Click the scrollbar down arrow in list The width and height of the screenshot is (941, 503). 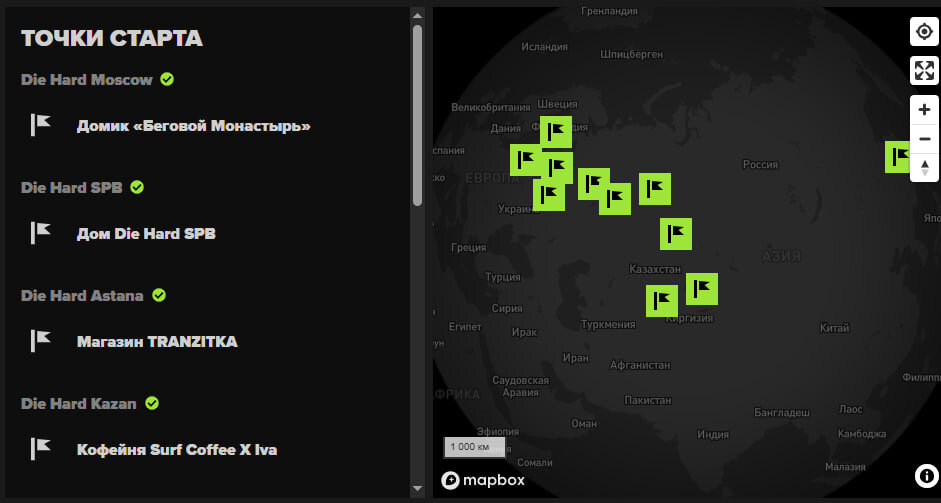(x=417, y=488)
